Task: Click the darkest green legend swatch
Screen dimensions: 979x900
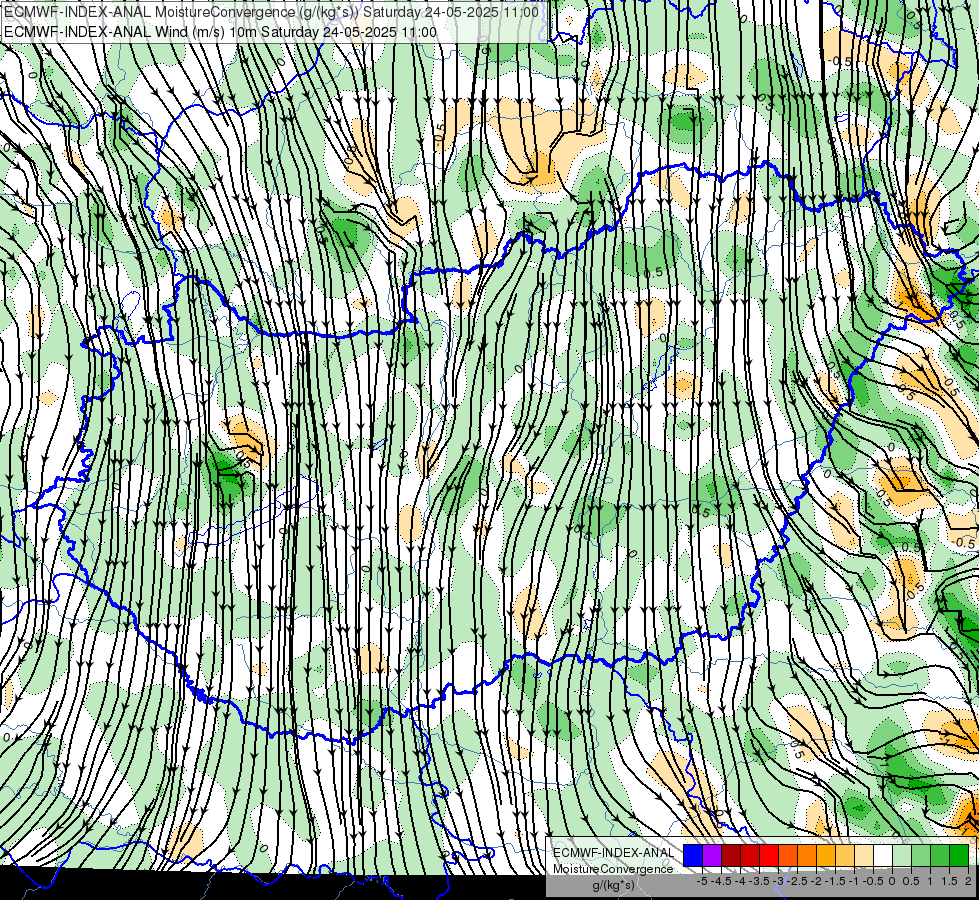Action: click(959, 855)
